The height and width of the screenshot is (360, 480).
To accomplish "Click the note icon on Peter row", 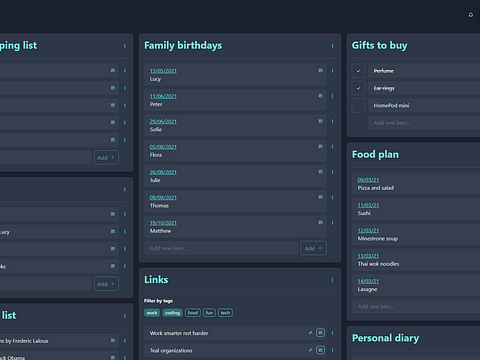I will [x=320, y=96].
